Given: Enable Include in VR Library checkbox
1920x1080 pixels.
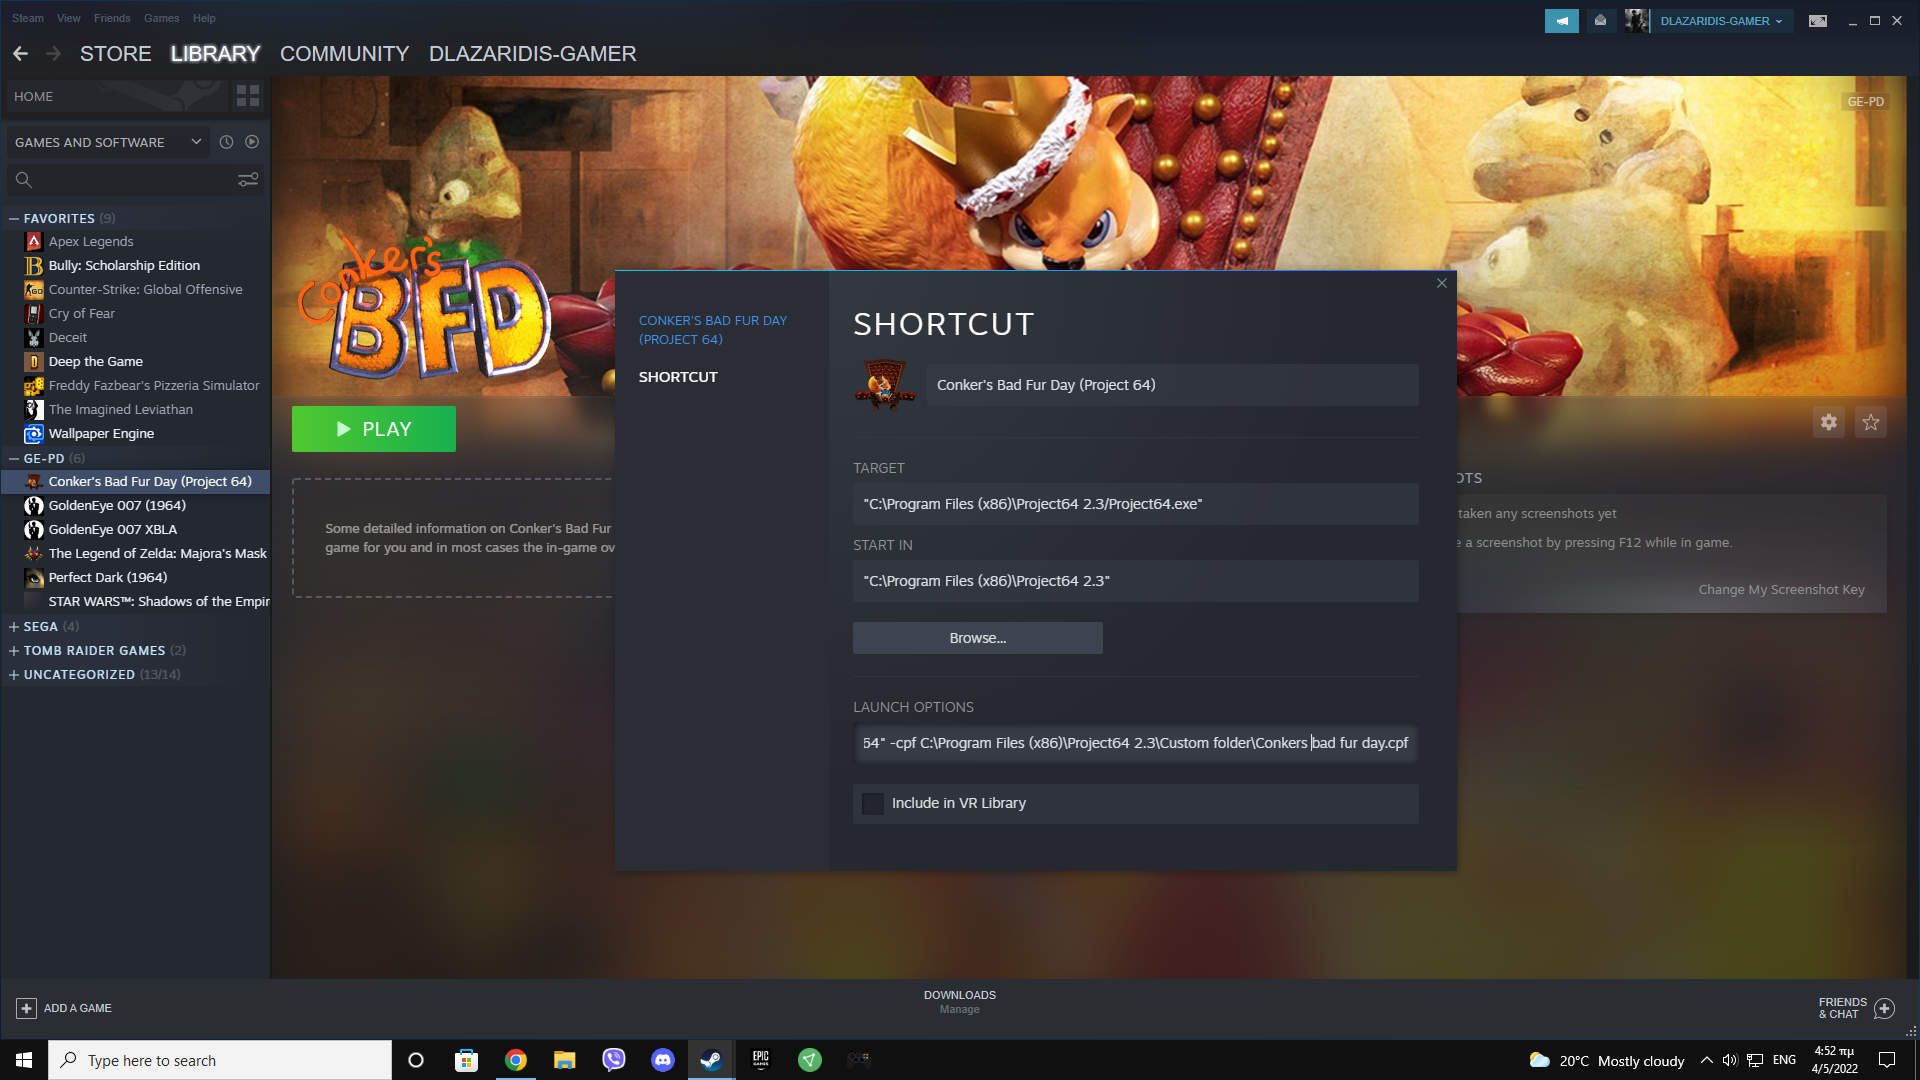Looking at the screenshot, I should coord(873,803).
